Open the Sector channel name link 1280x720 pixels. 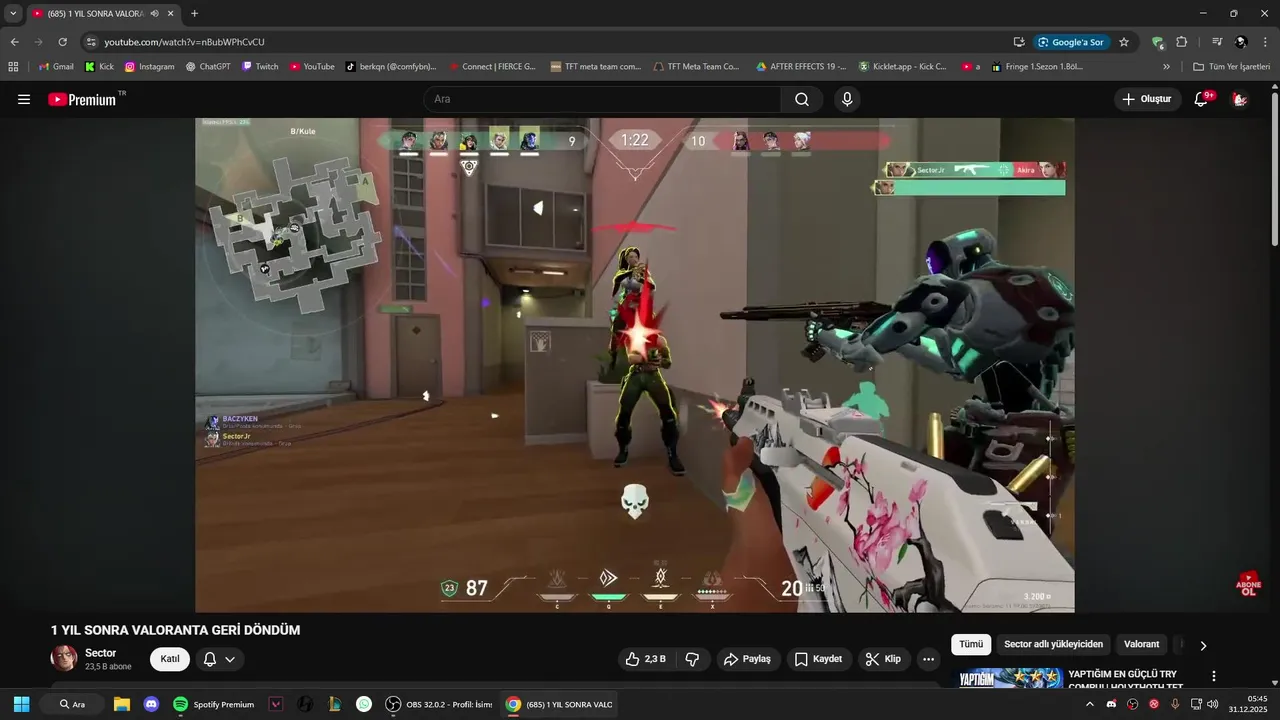click(x=100, y=653)
